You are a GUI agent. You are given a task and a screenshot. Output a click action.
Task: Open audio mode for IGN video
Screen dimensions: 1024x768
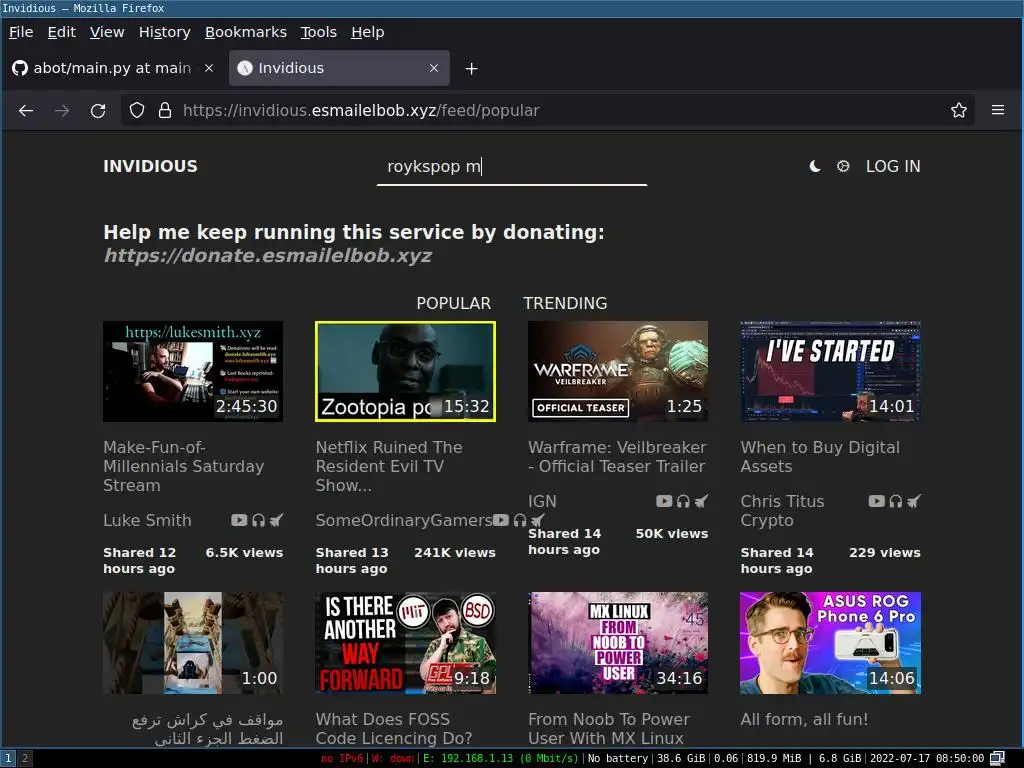(683, 501)
